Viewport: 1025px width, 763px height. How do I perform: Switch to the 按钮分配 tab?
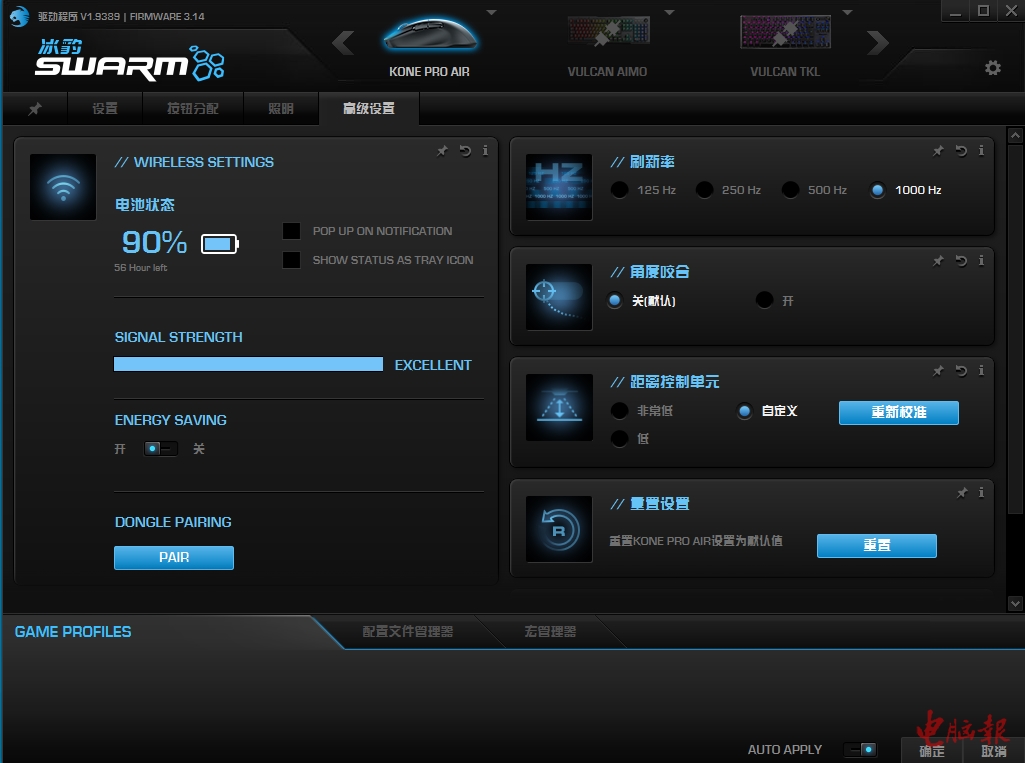point(192,109)
